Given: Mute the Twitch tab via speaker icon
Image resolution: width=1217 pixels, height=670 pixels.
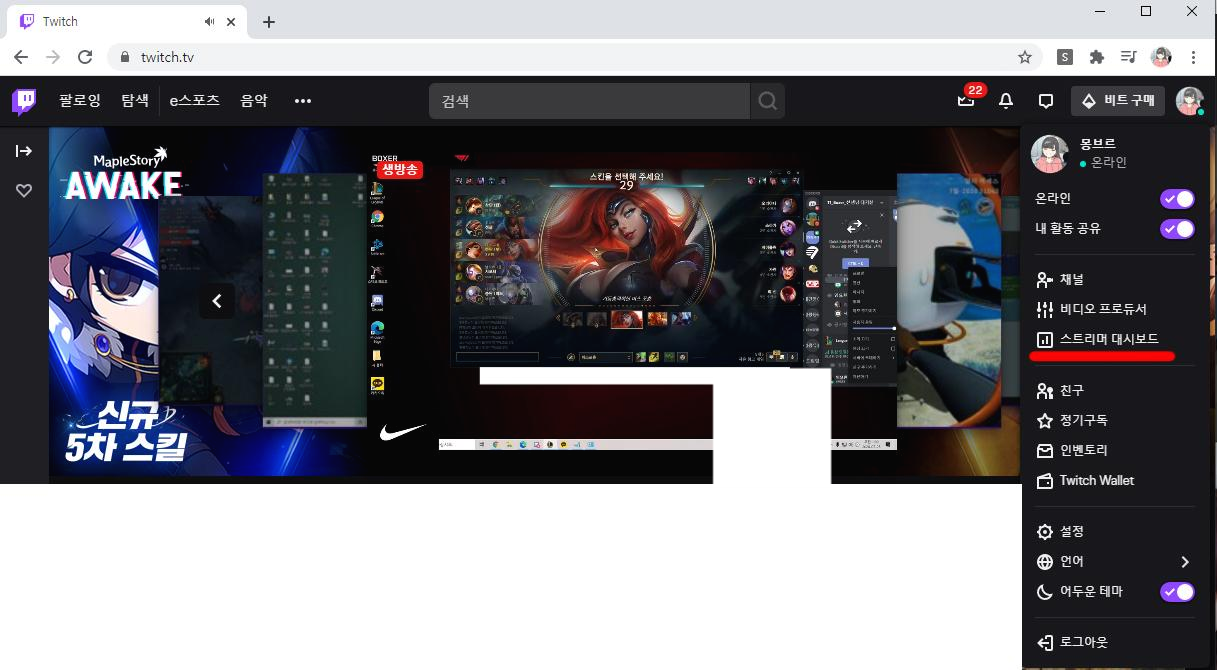Looking at the screenshot, I should click(x=210, y=22).
